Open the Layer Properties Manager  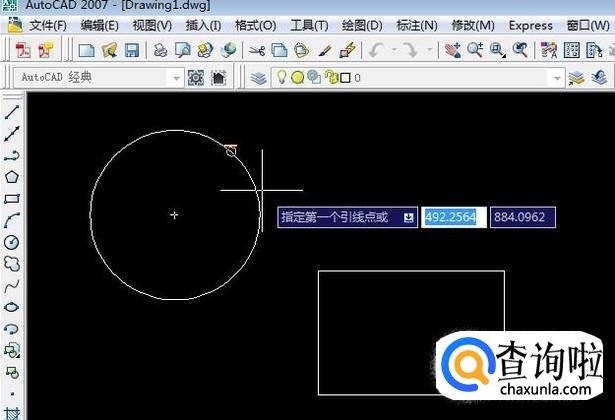point(258,78)
